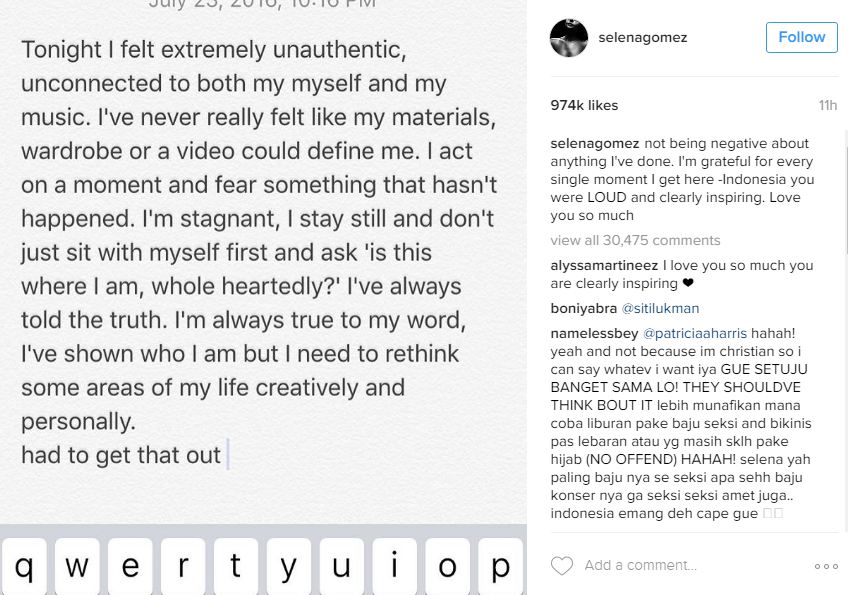Open the 11h post timestamp
The image size is (848, 595).
[x=827, y=106]
